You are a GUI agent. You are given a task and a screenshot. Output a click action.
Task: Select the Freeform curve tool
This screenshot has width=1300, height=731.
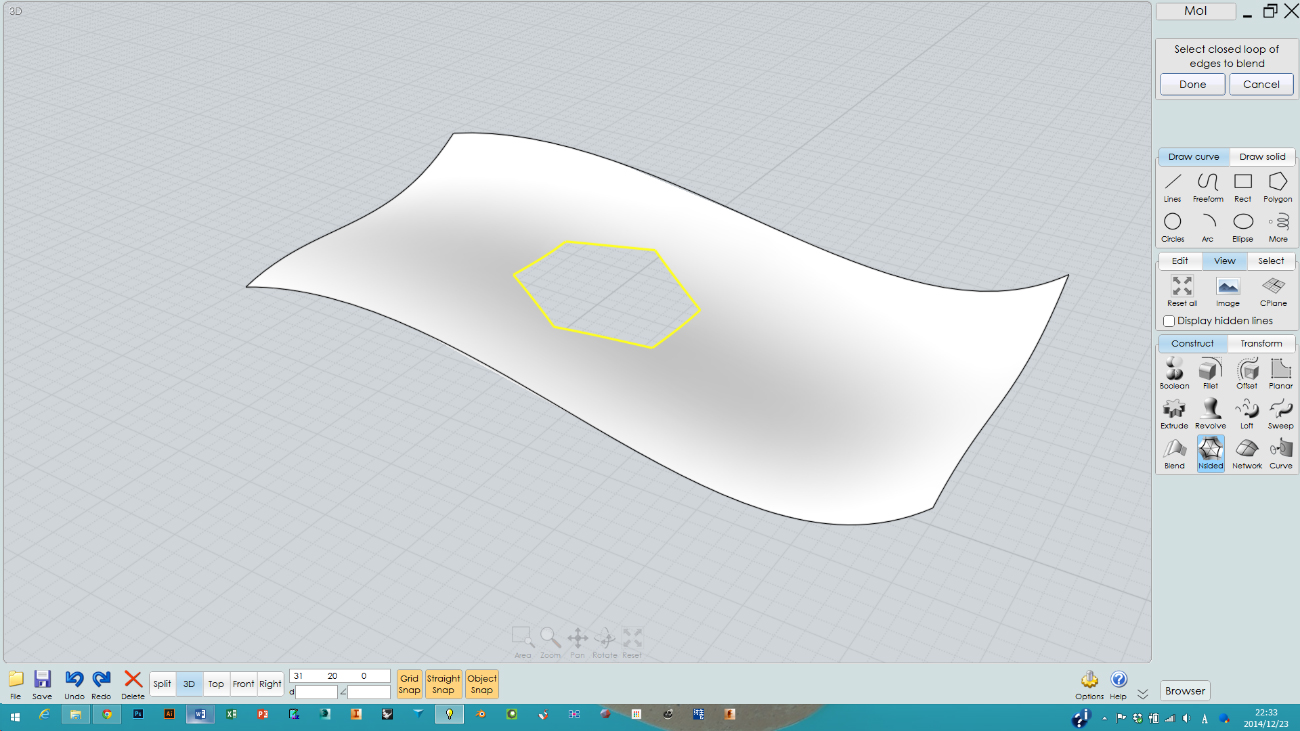[1208, 186]
